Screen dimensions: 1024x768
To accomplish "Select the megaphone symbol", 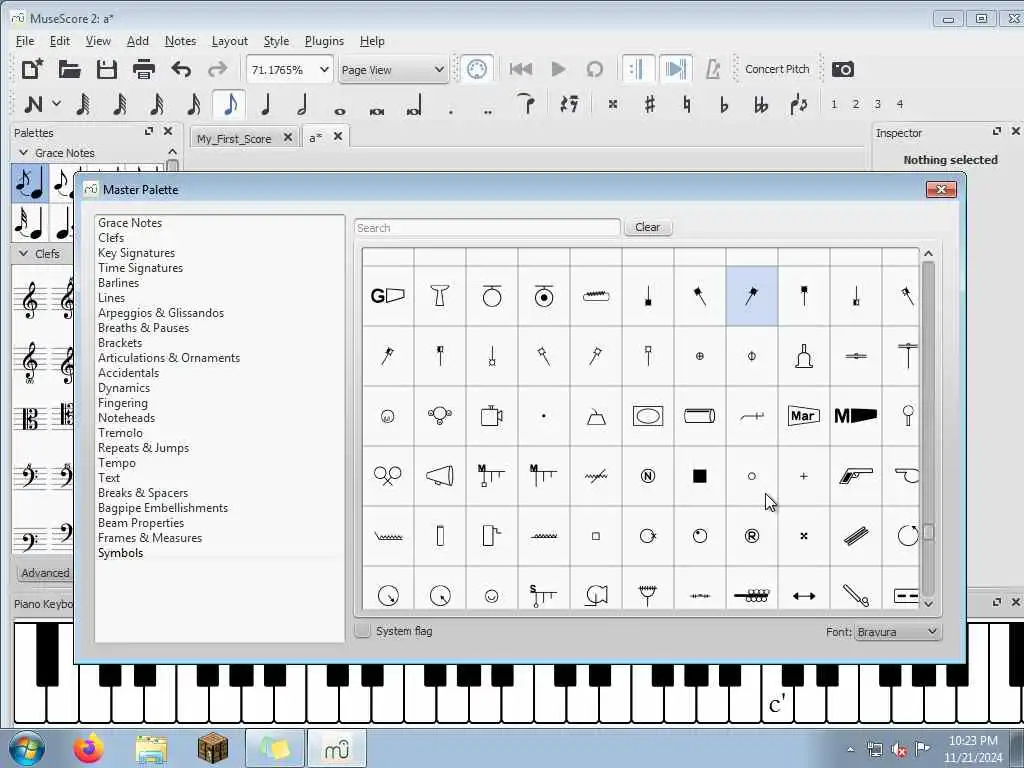I will 440,476.
